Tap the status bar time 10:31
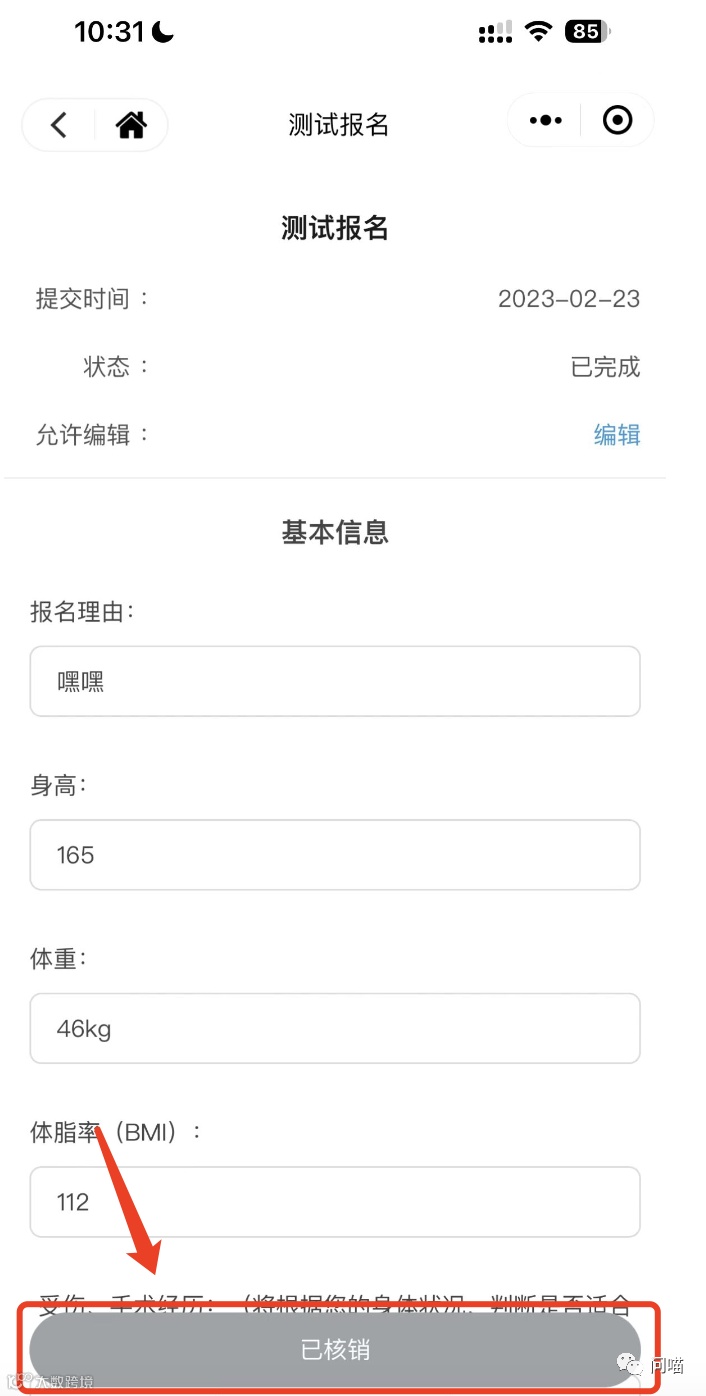706x1396 pixels. click(x=110, y=32)
